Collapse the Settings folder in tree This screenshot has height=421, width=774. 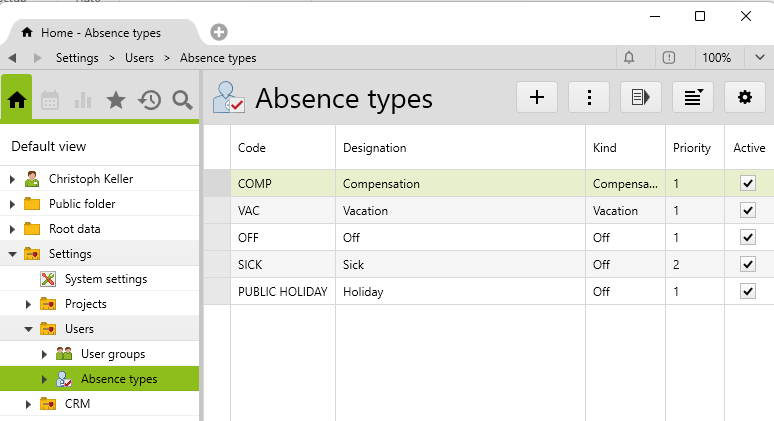13,254
